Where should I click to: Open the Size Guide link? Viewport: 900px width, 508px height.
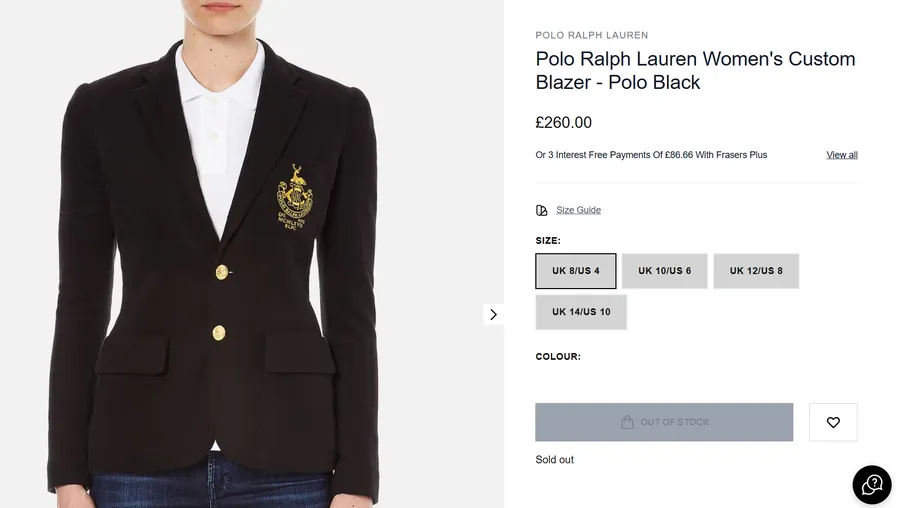coord(578,210)
